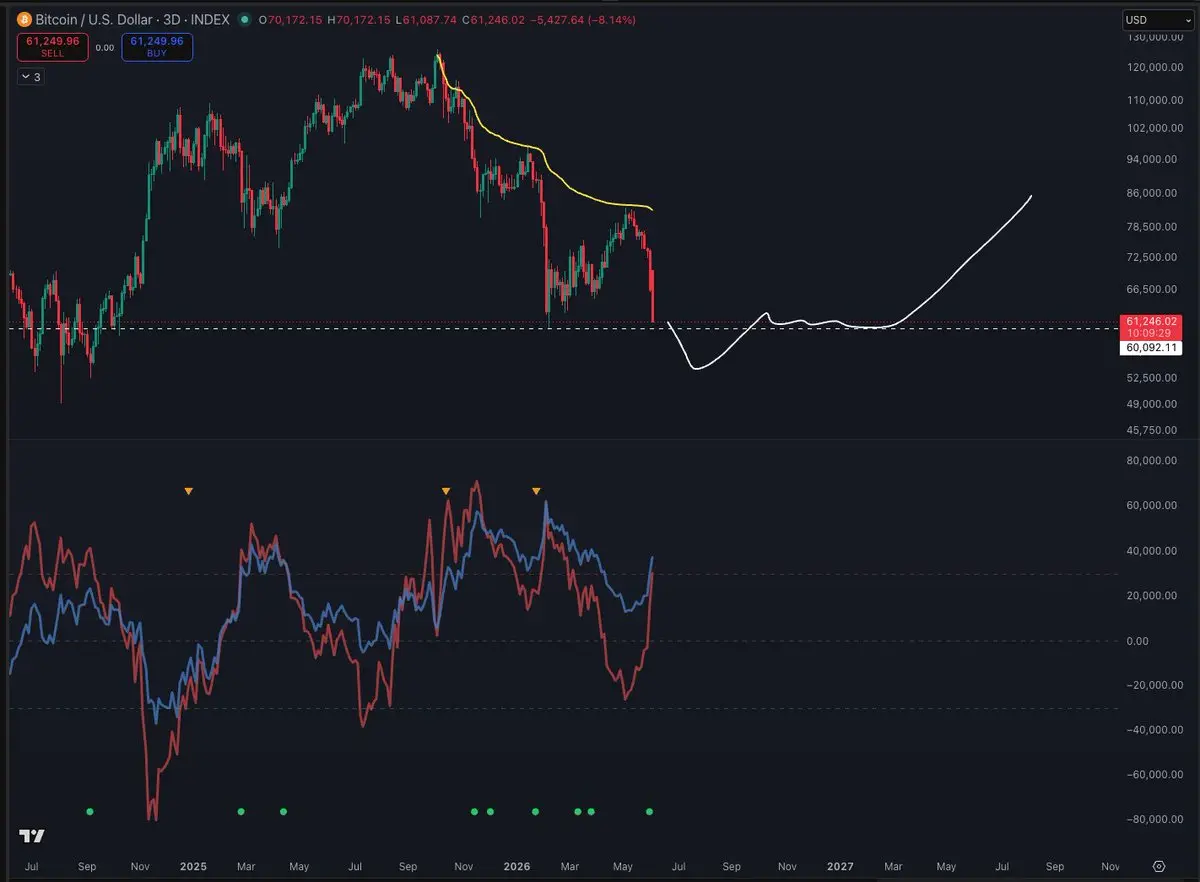Click the −60,000.00 indicator axis label
This screenshot has height=882, width=1200.
pyautogui.click(x=1155, y=774)
